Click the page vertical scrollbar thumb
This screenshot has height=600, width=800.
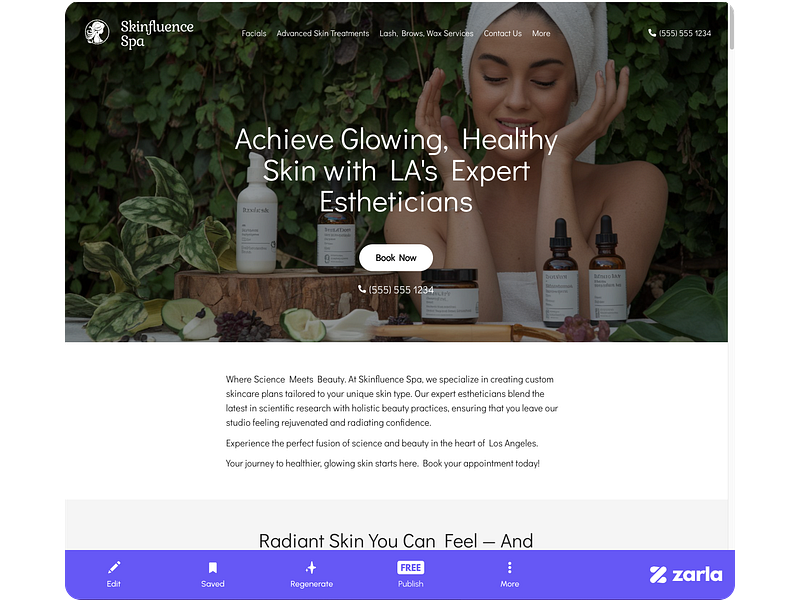click(x=732, y=26)
